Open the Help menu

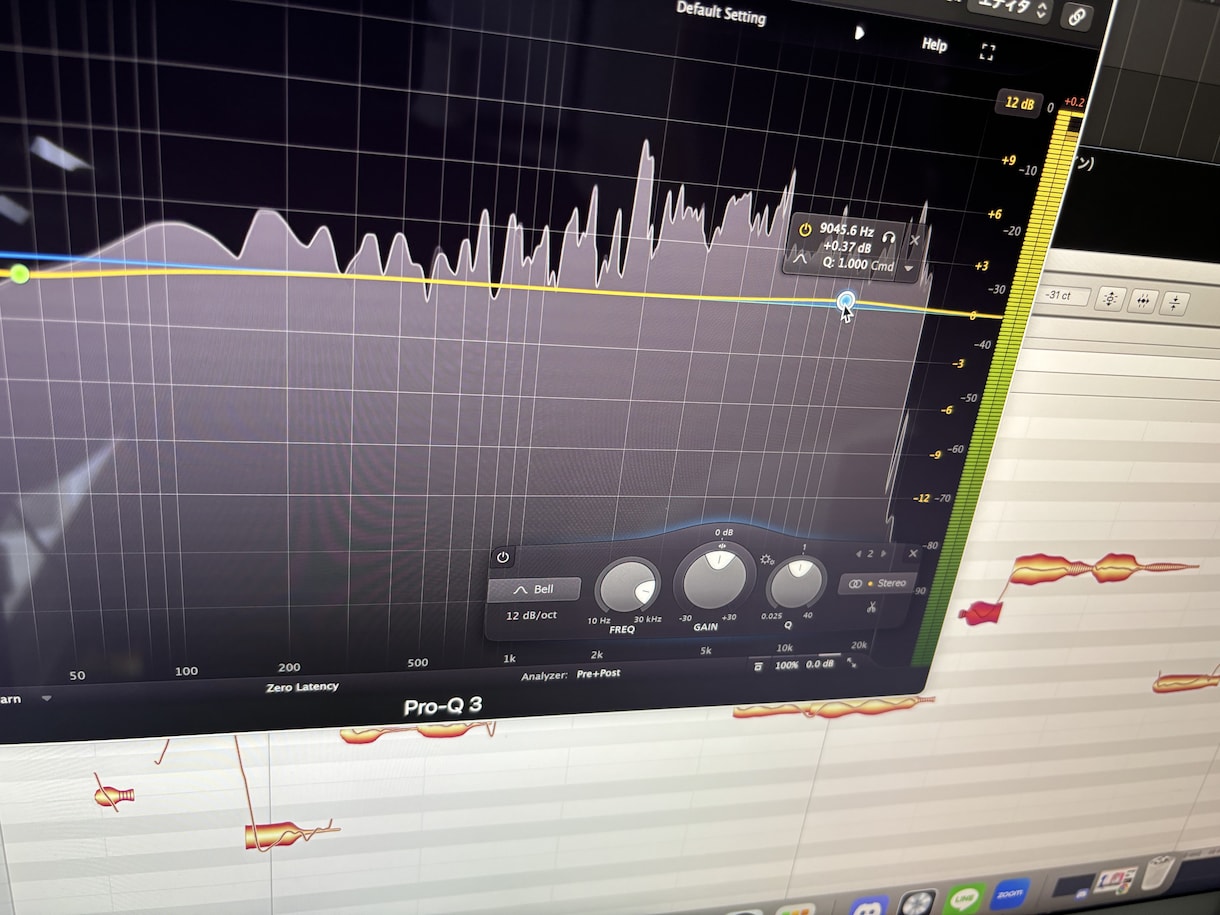click(934, 45)
